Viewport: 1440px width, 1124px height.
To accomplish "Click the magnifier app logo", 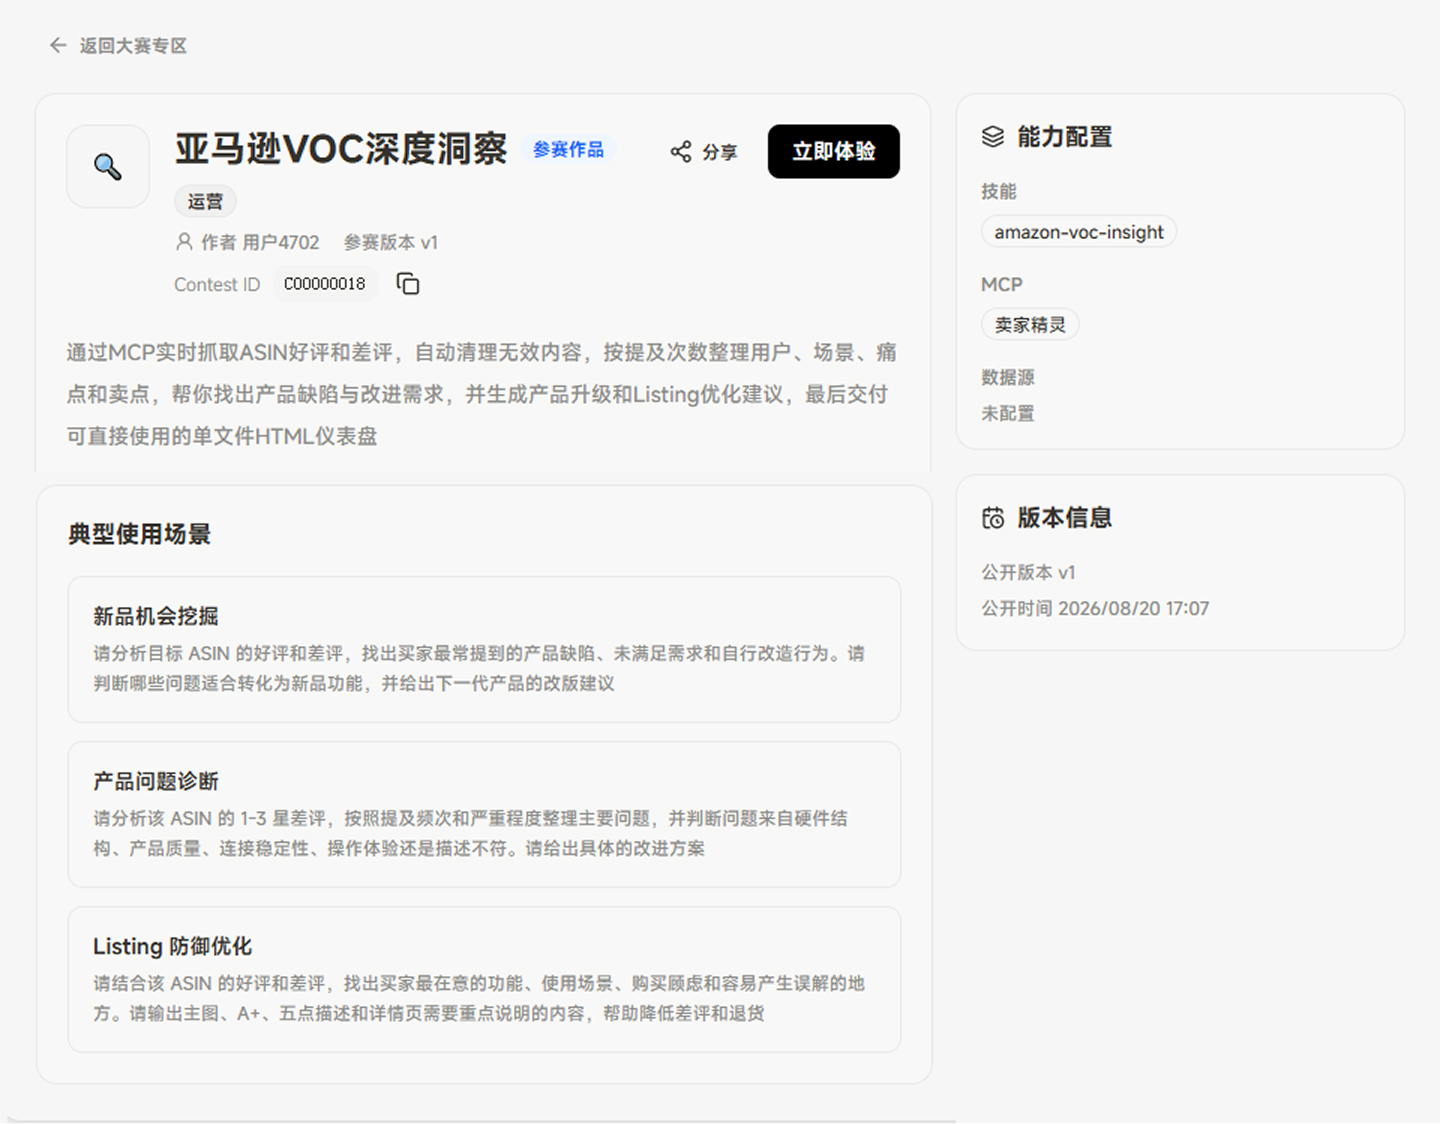I will click(x=108, y=166).
